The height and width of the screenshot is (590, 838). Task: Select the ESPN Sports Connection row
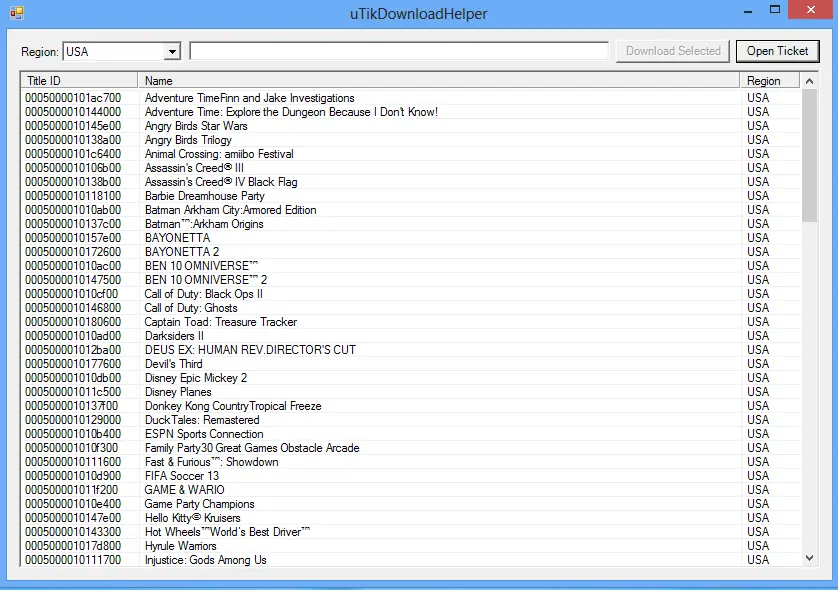tap(410, 434)
